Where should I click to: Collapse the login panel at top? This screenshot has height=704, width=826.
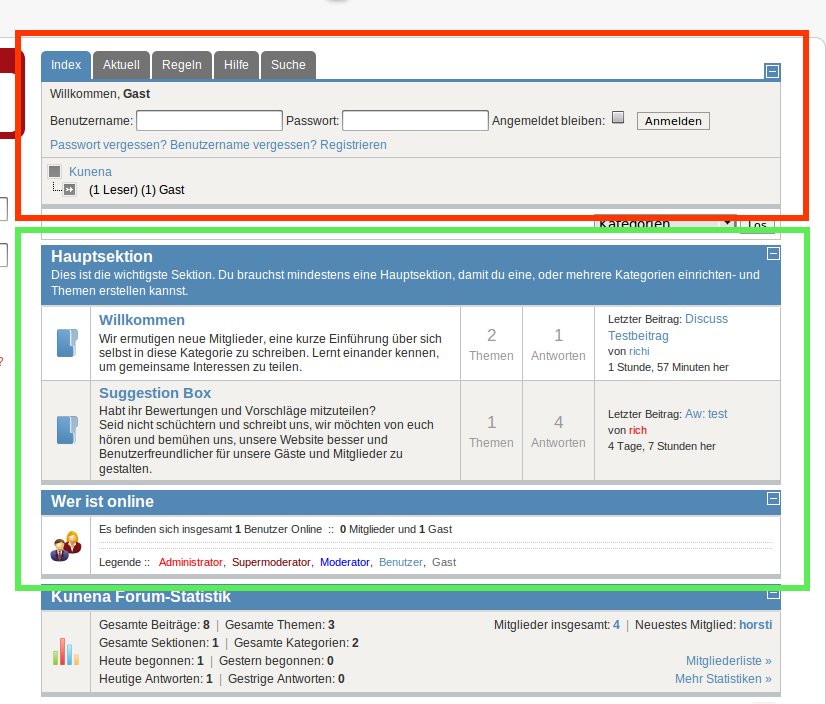pos(772,71)
